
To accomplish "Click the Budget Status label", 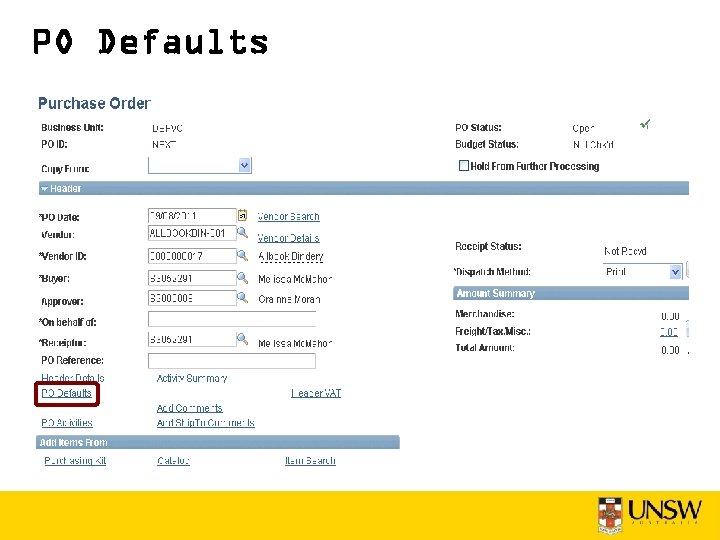I will coord(487,144).
